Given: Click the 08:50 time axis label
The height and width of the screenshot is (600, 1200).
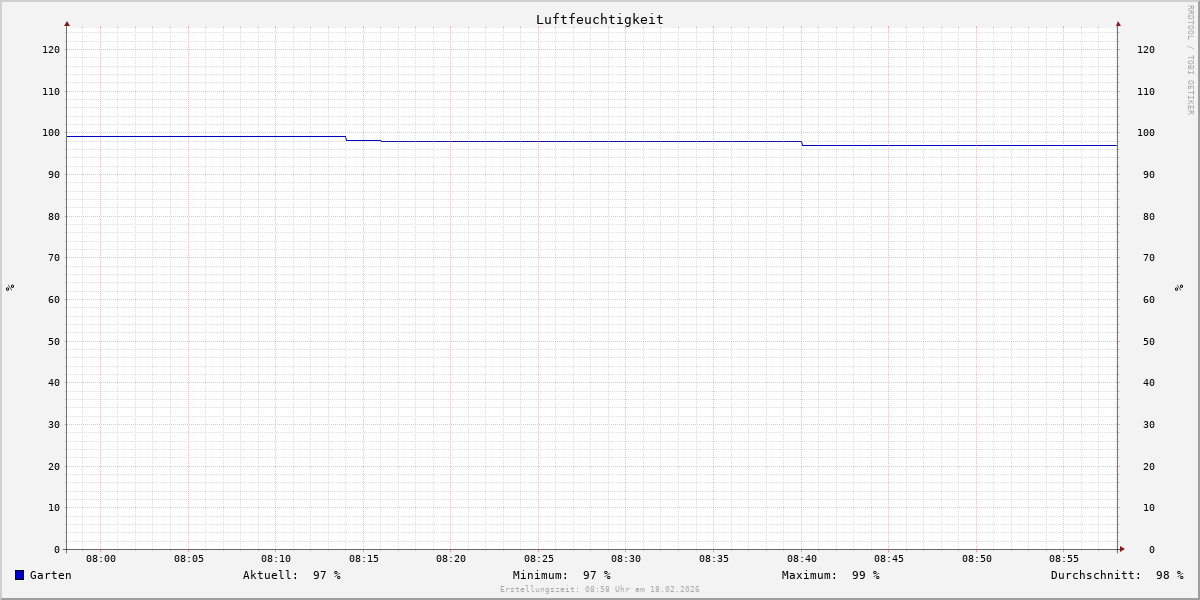Looking at the screenshot, I should coord(977,559).
